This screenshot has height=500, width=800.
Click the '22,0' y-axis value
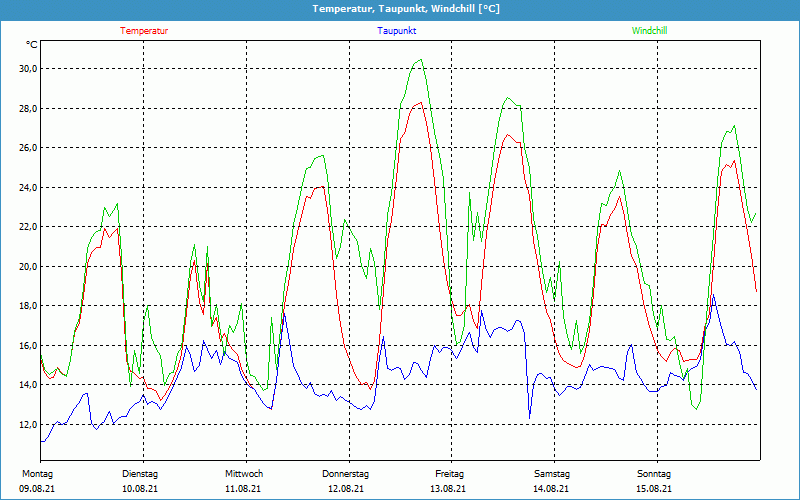[x=28, y=227]
